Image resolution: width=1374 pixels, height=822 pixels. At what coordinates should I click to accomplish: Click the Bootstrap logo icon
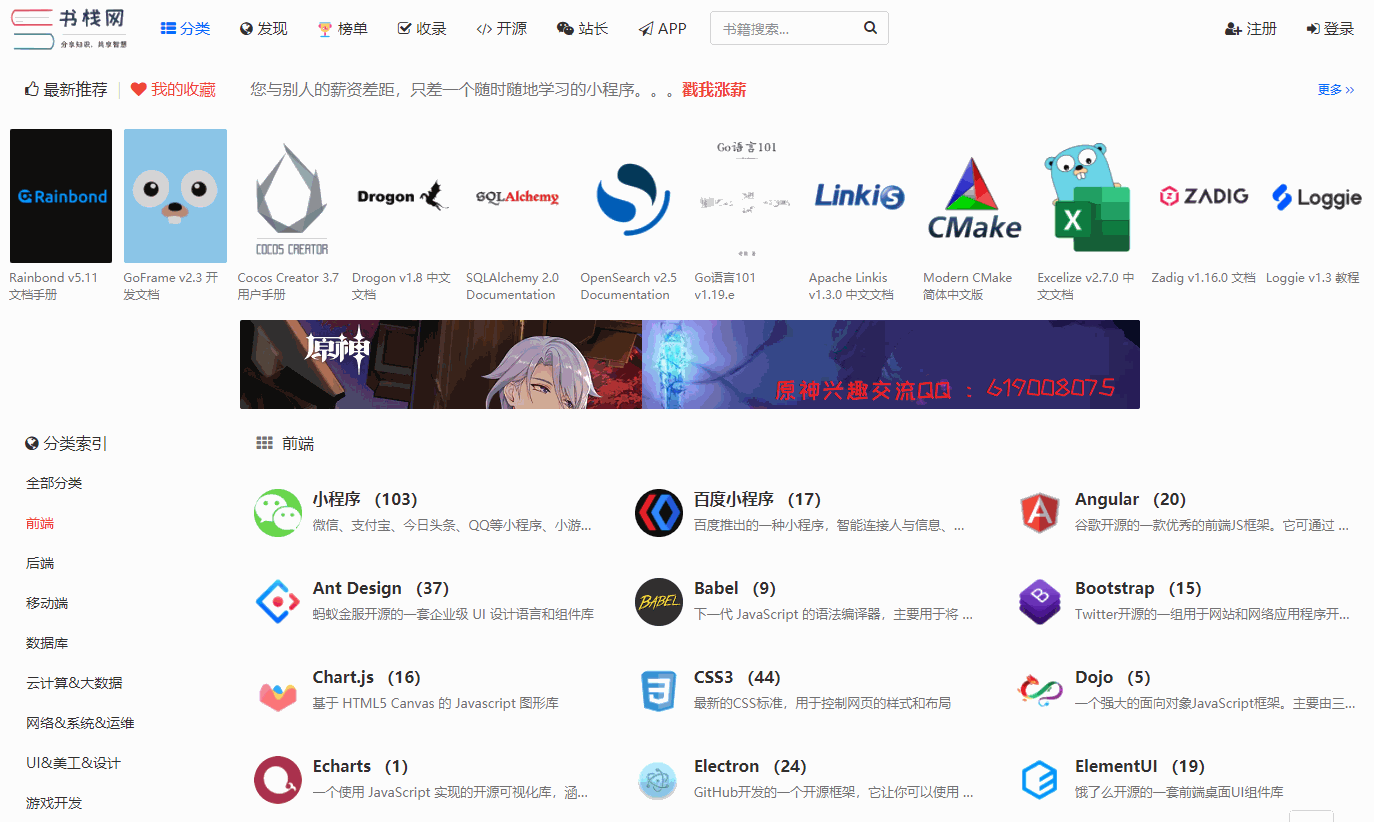[x=1039, y=601]
